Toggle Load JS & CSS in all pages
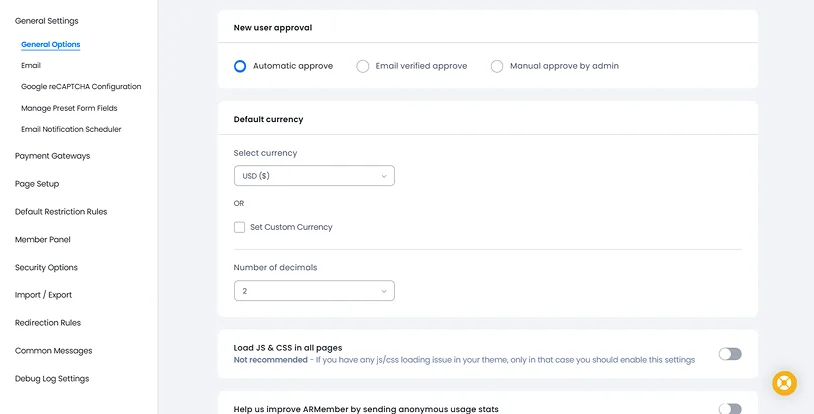Screen dimensions: 814x414 point(730,354)
